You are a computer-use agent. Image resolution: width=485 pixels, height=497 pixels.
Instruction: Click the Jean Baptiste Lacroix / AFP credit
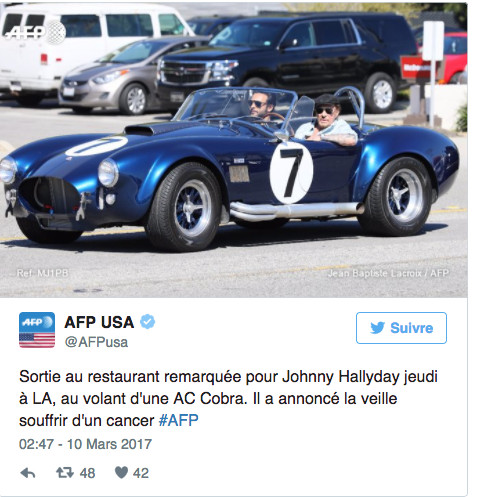[x=388, y=273]
